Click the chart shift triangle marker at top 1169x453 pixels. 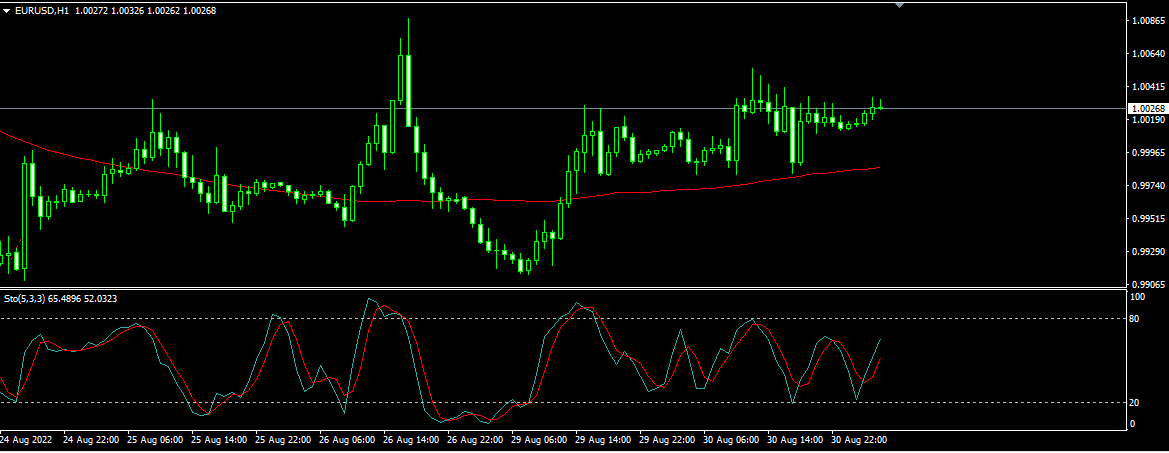(899, 5)
